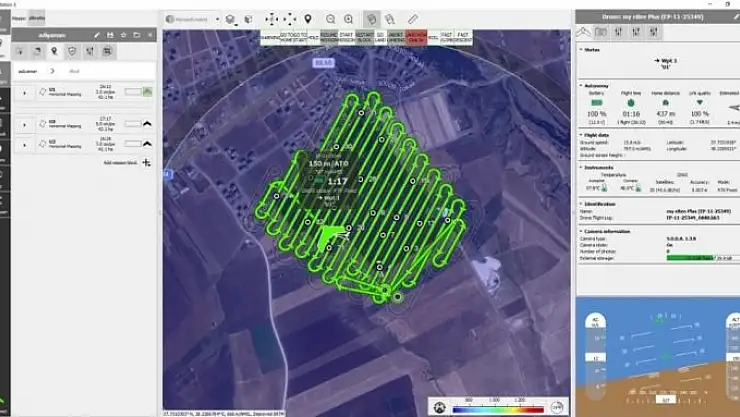Viewport: 740px width, 417px height.
Task: Click Add mission block
Action: click(x=146, y=162)
